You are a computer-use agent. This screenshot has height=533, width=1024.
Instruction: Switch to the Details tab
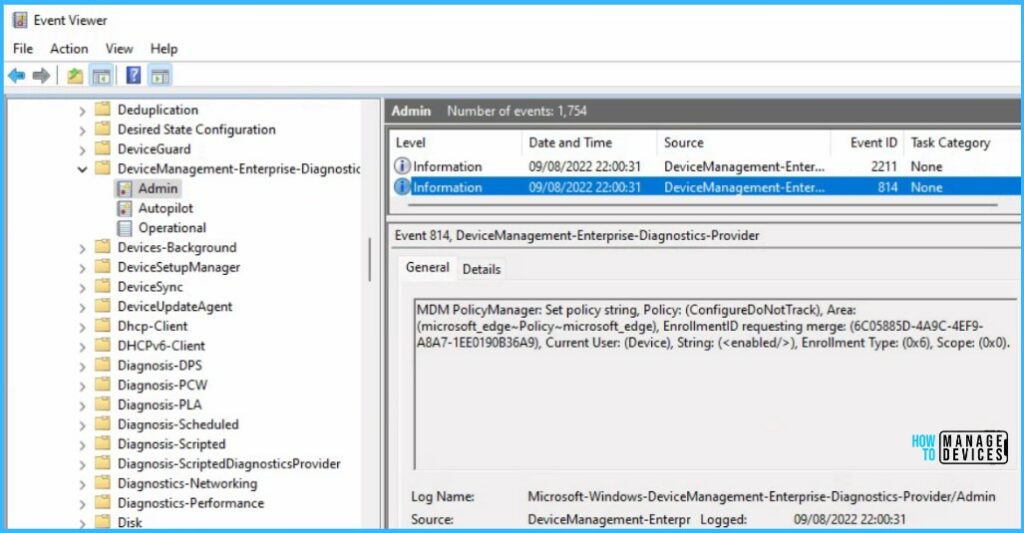(481, 269)
